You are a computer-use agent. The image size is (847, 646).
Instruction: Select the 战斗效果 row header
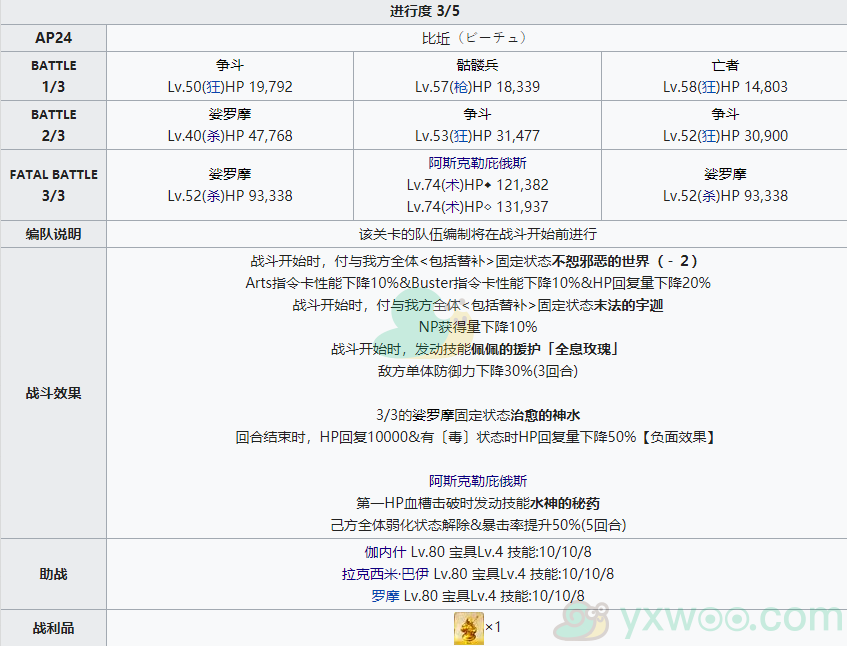(x=53, y=393)
